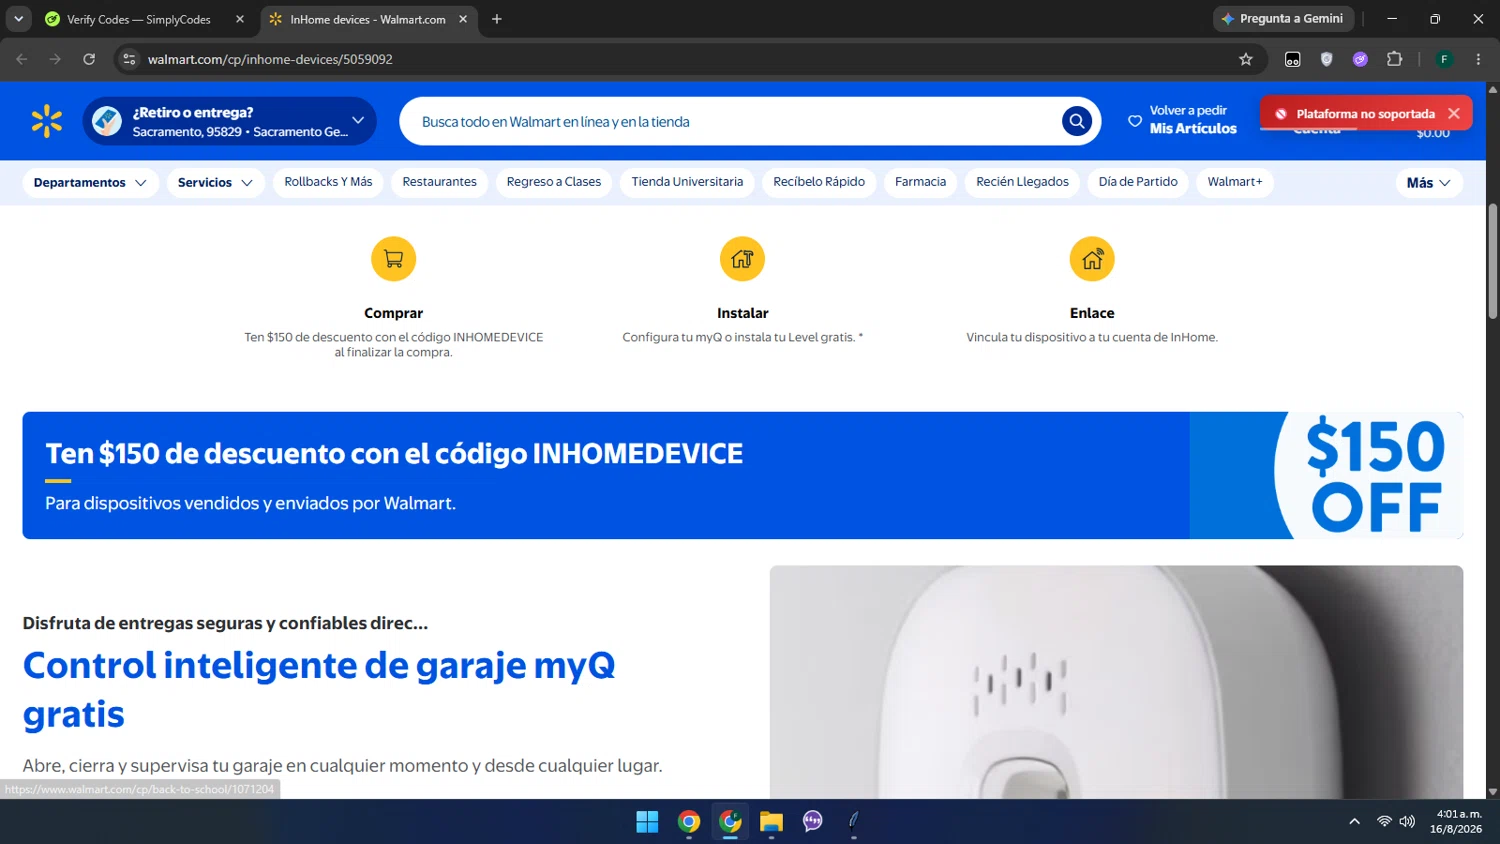Open the taskbar clock and date

click(1456, 821)
